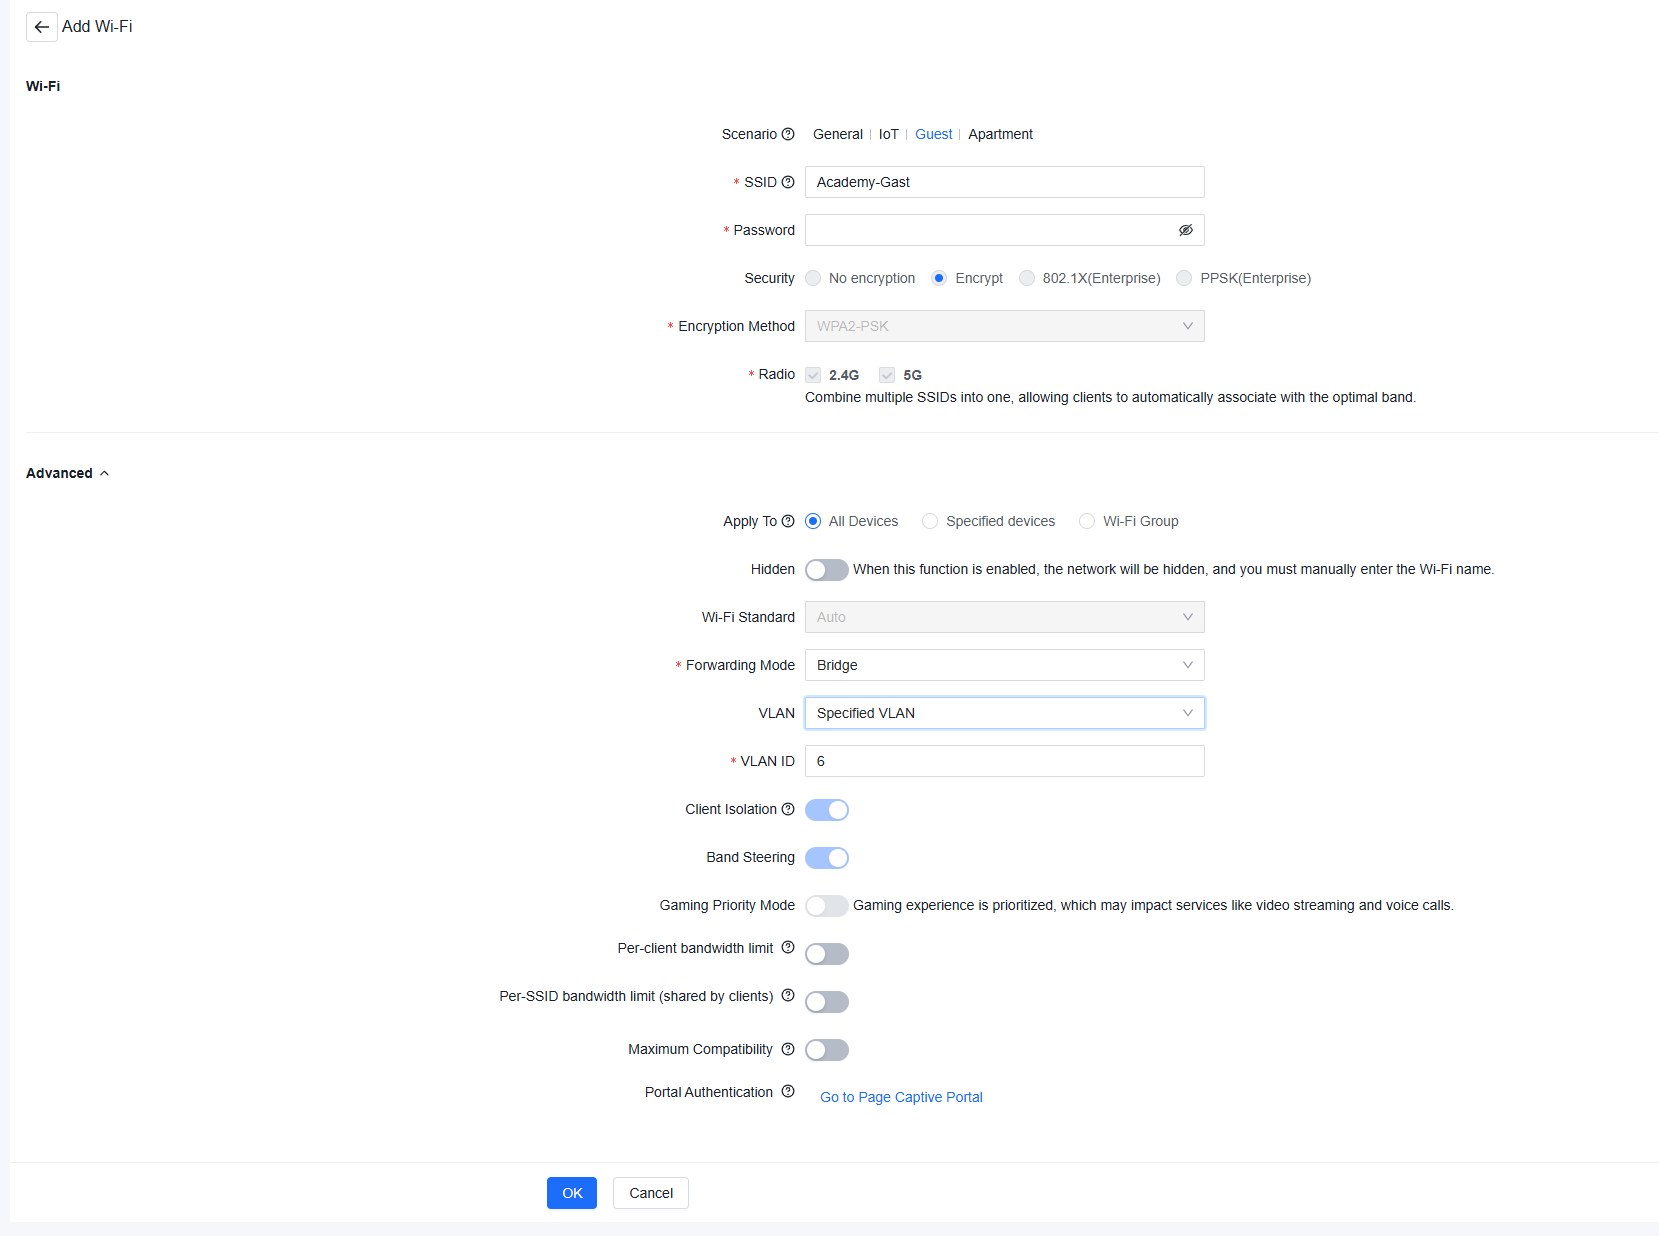Toggle the 5G radio checkbox

887,375
